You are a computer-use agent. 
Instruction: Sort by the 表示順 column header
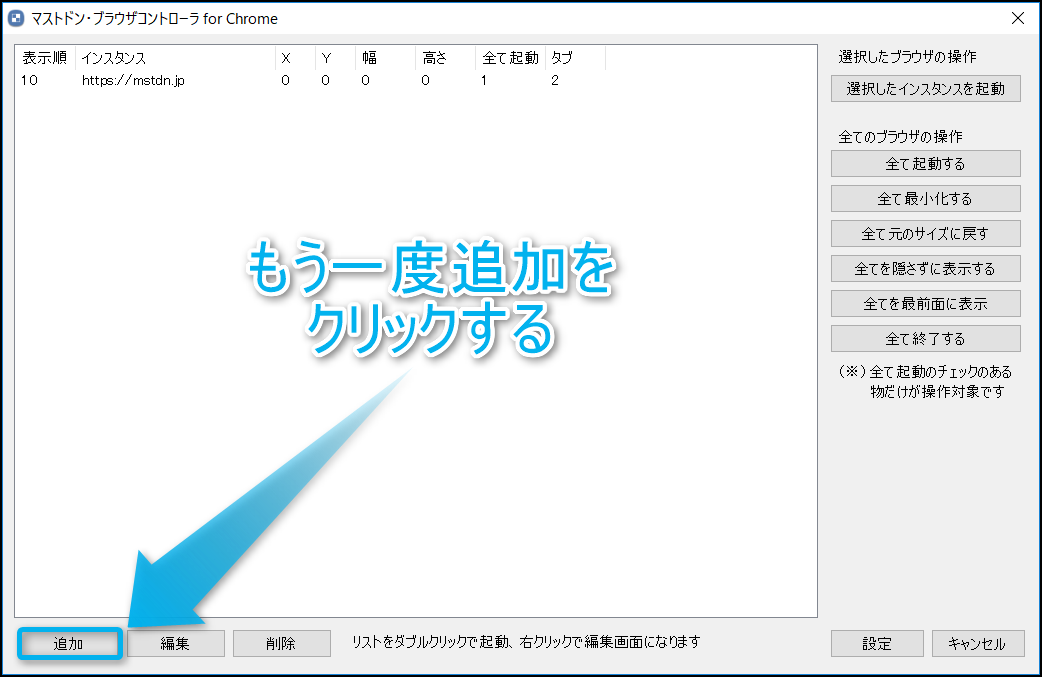click(44, 59)
